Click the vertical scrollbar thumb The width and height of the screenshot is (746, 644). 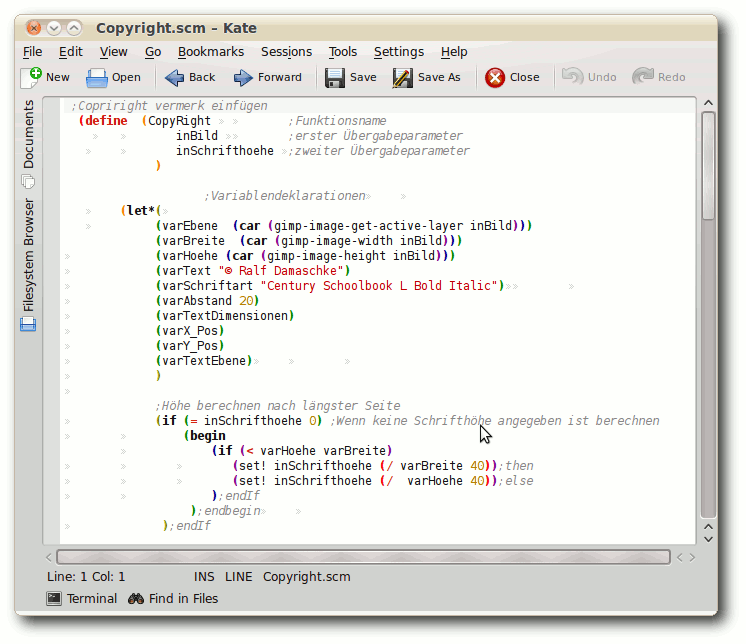coord(708,166)
